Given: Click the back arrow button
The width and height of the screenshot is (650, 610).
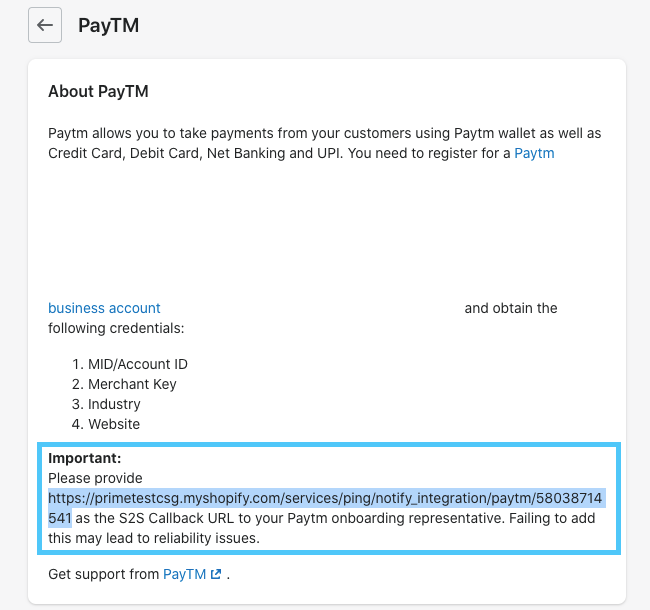Looking at the screenshot, I should point(45,25).
